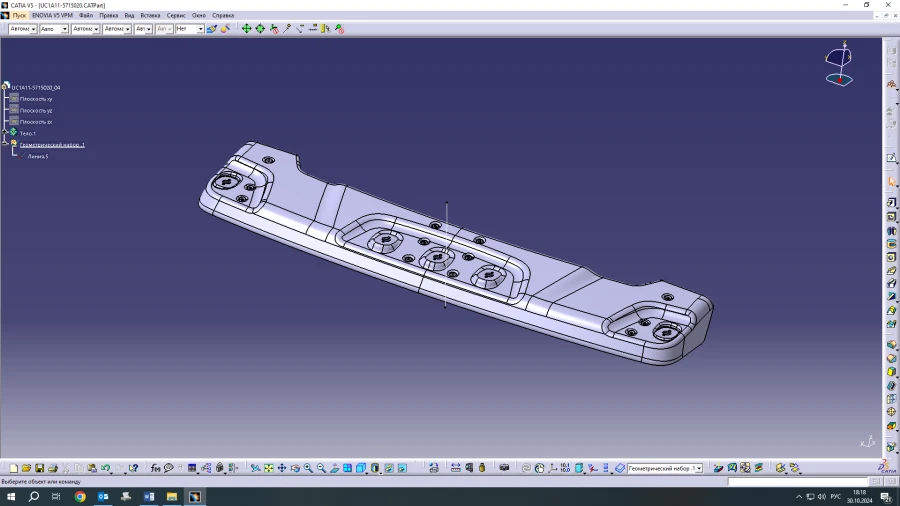Click the Zoom In magnifier icon
The width and height of the screenshot is (900, 506).
308,468
